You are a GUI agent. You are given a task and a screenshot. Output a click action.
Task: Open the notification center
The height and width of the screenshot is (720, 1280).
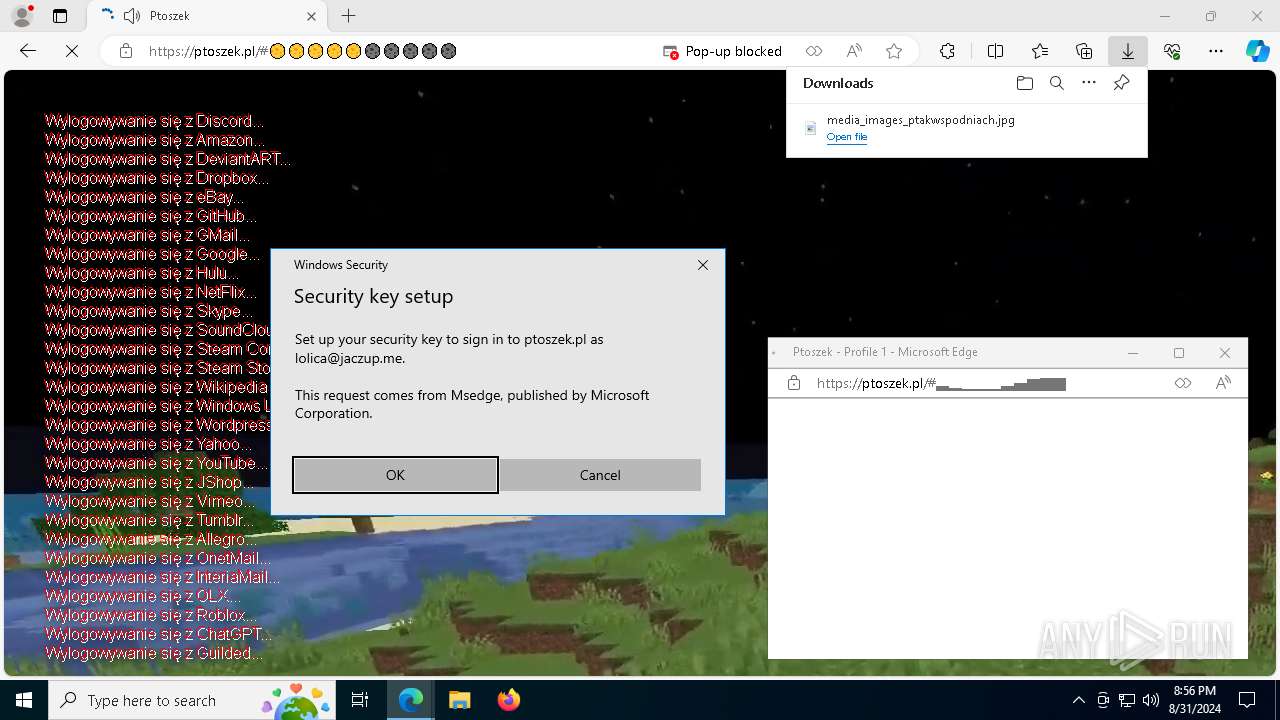(1247, 700)
